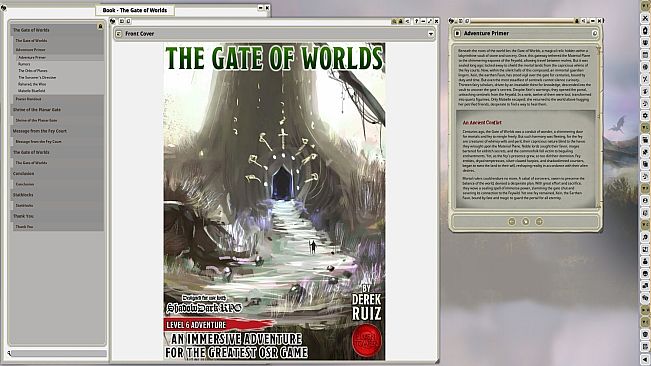Click the Adventure Primer text scrollbar

[599, 127]
